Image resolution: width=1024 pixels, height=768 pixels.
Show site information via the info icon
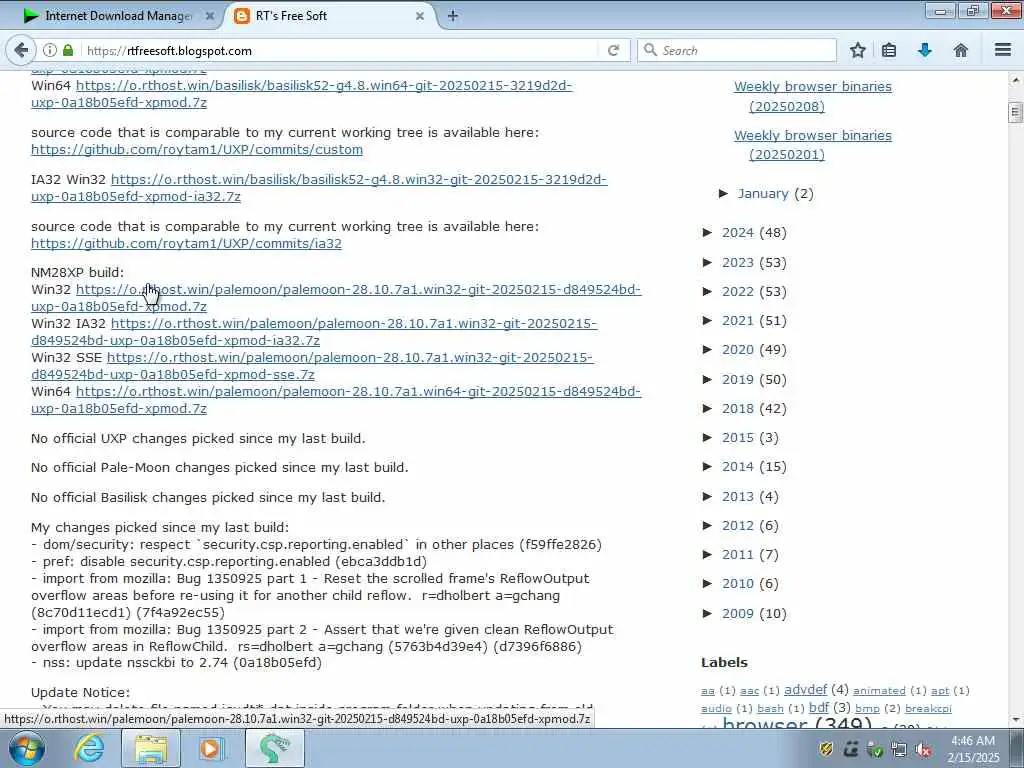50,50
